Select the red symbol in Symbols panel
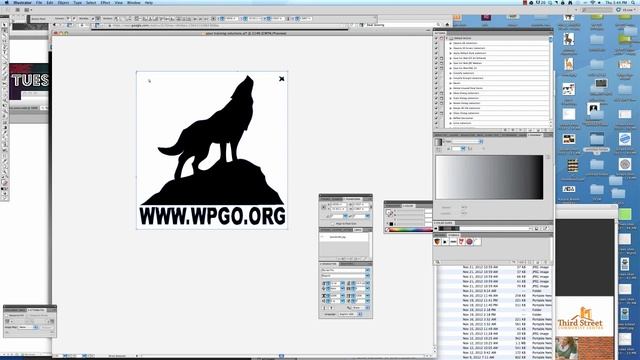 [461, 242]
